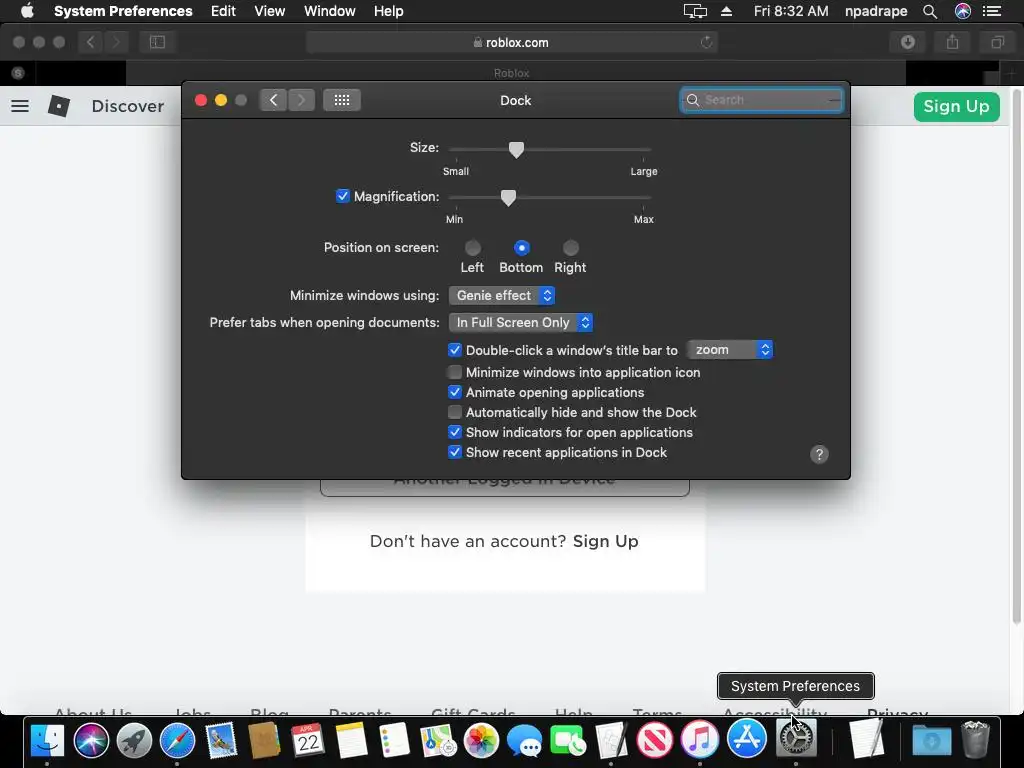
Task: Open Contacts book icon in Dock
Action: tap(264, 741)
